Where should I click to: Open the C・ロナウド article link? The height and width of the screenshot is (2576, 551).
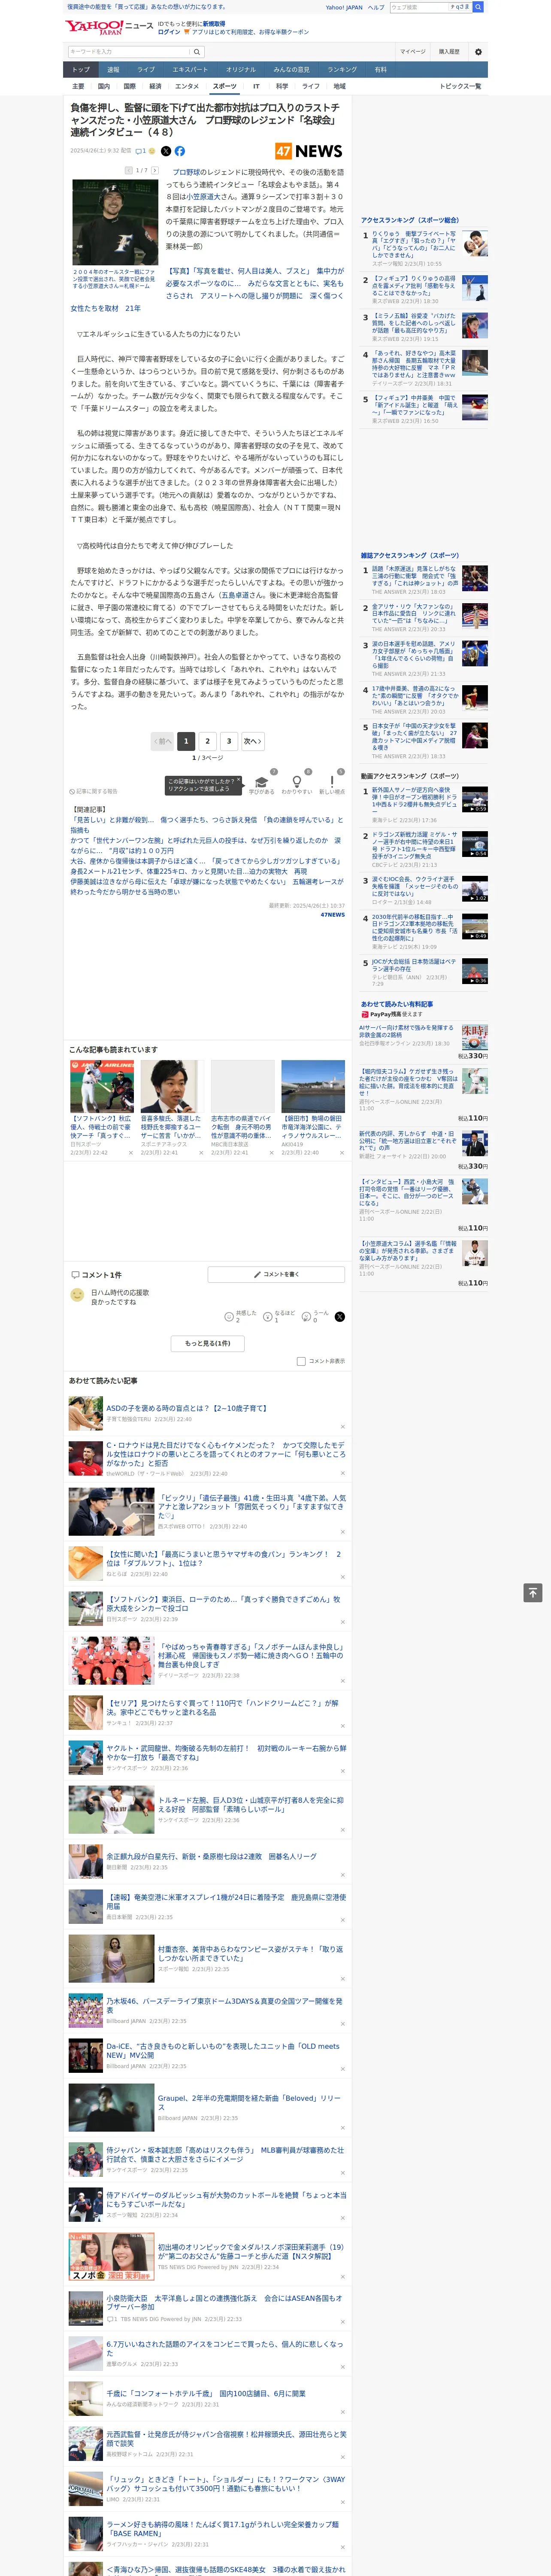click(226, 1454)
